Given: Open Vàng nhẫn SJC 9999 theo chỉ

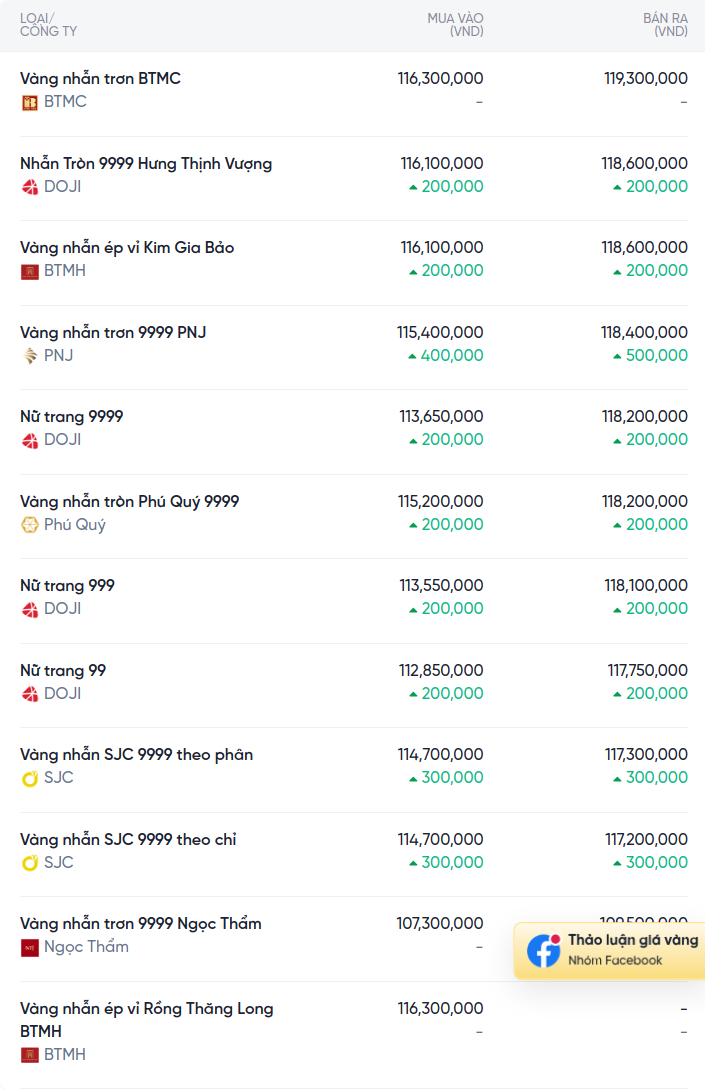Looking at the screenshot, I should click(128, 840).
